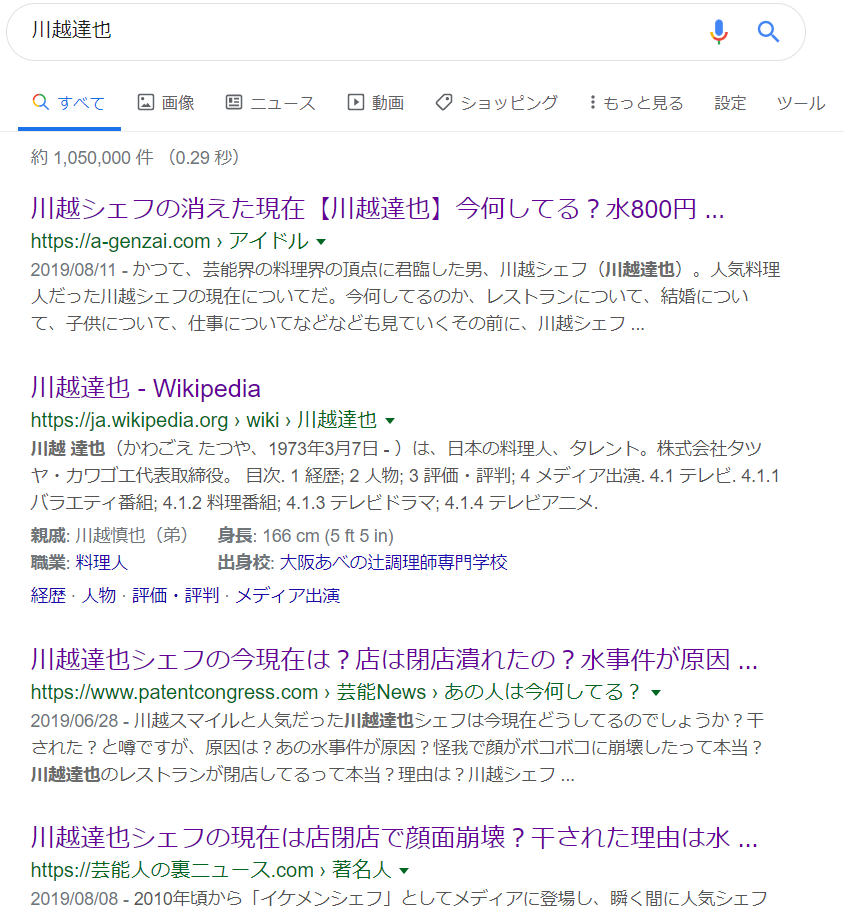Switch to the 画像 tab

tap(166, 103)
